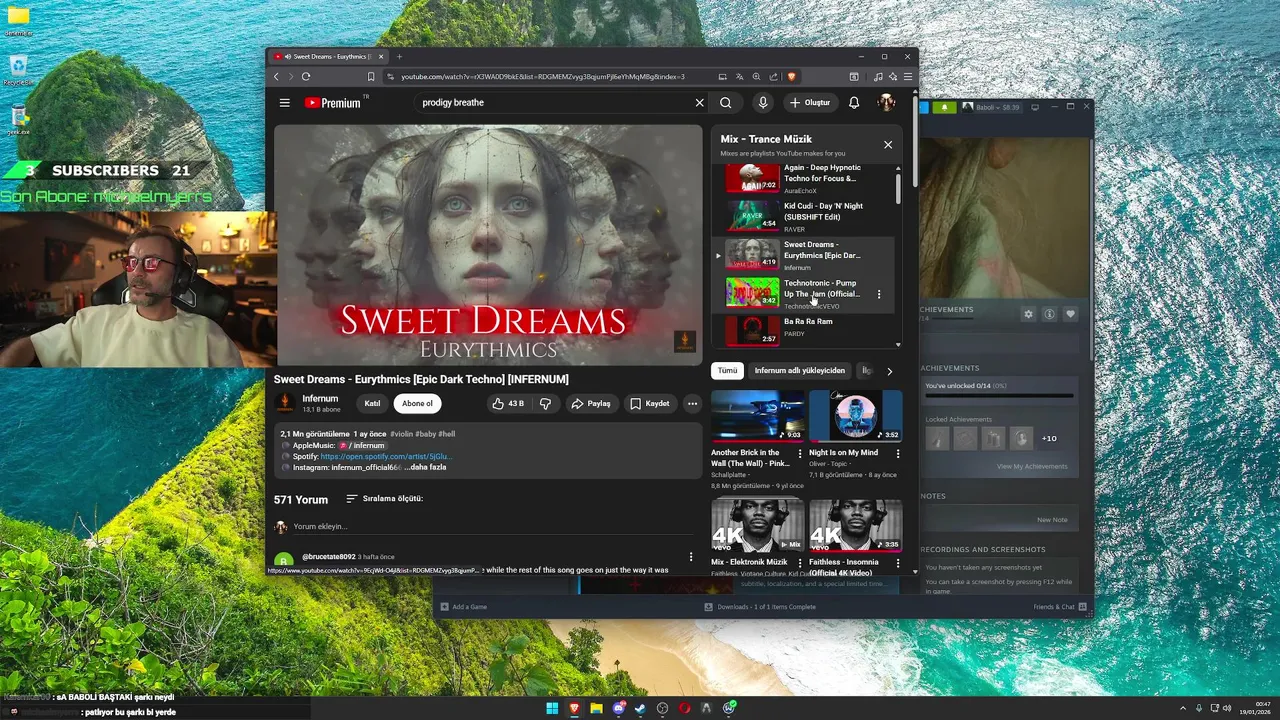Open the Brave browser main menu

click(x=908, y=76)
